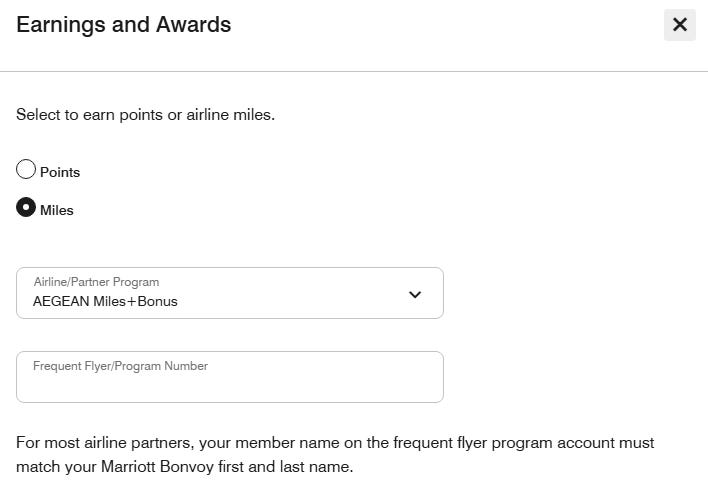This screenshot has width=708, height=487.
Task: Open the Airline/Partner Program dropdown
Action: point(230,293)
